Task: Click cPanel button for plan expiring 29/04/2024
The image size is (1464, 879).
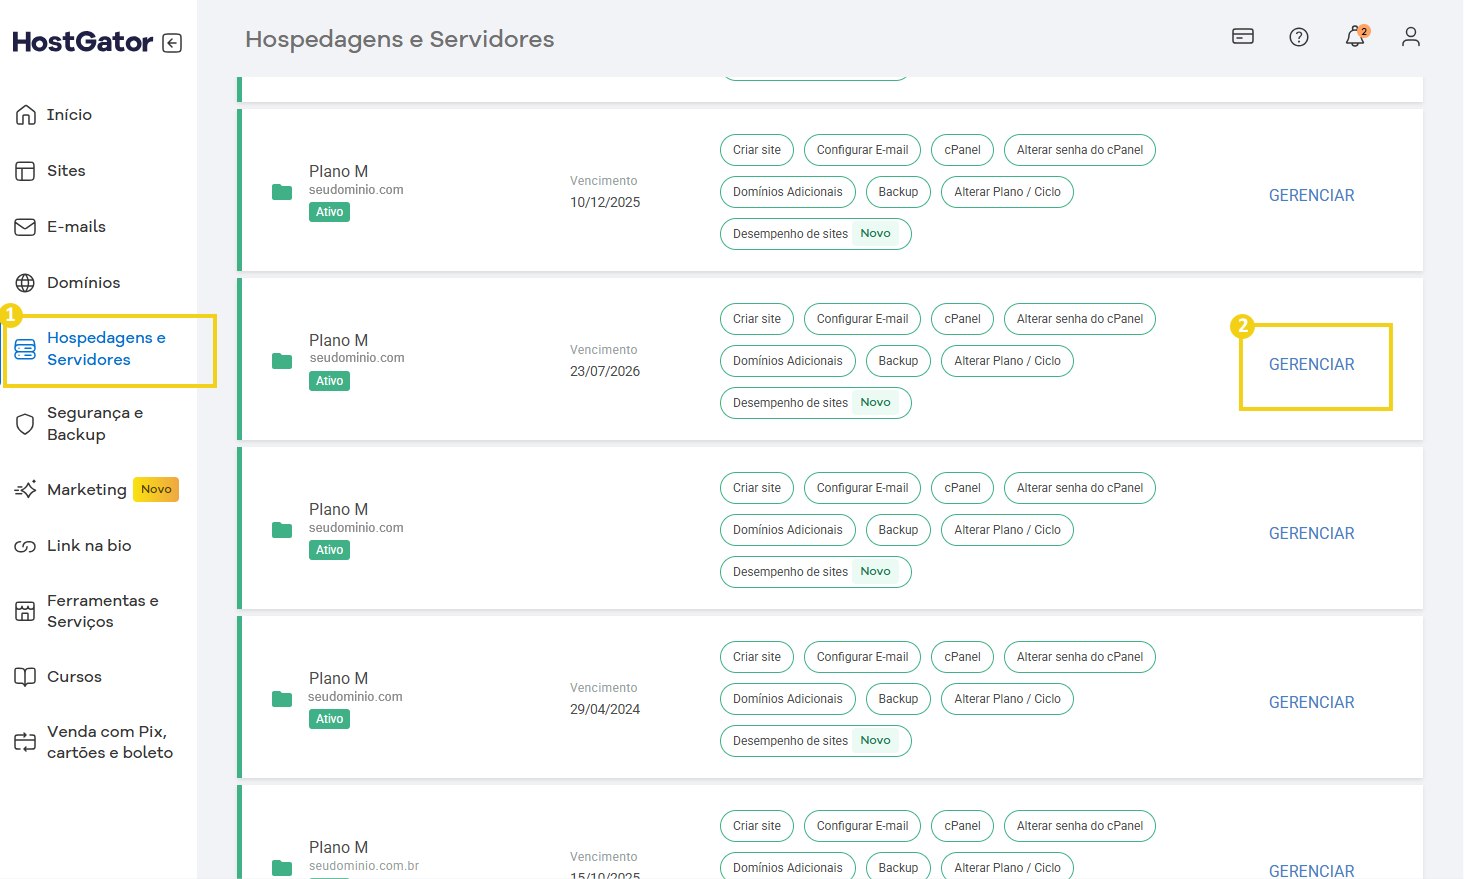Action: click(x=962, y=657)
